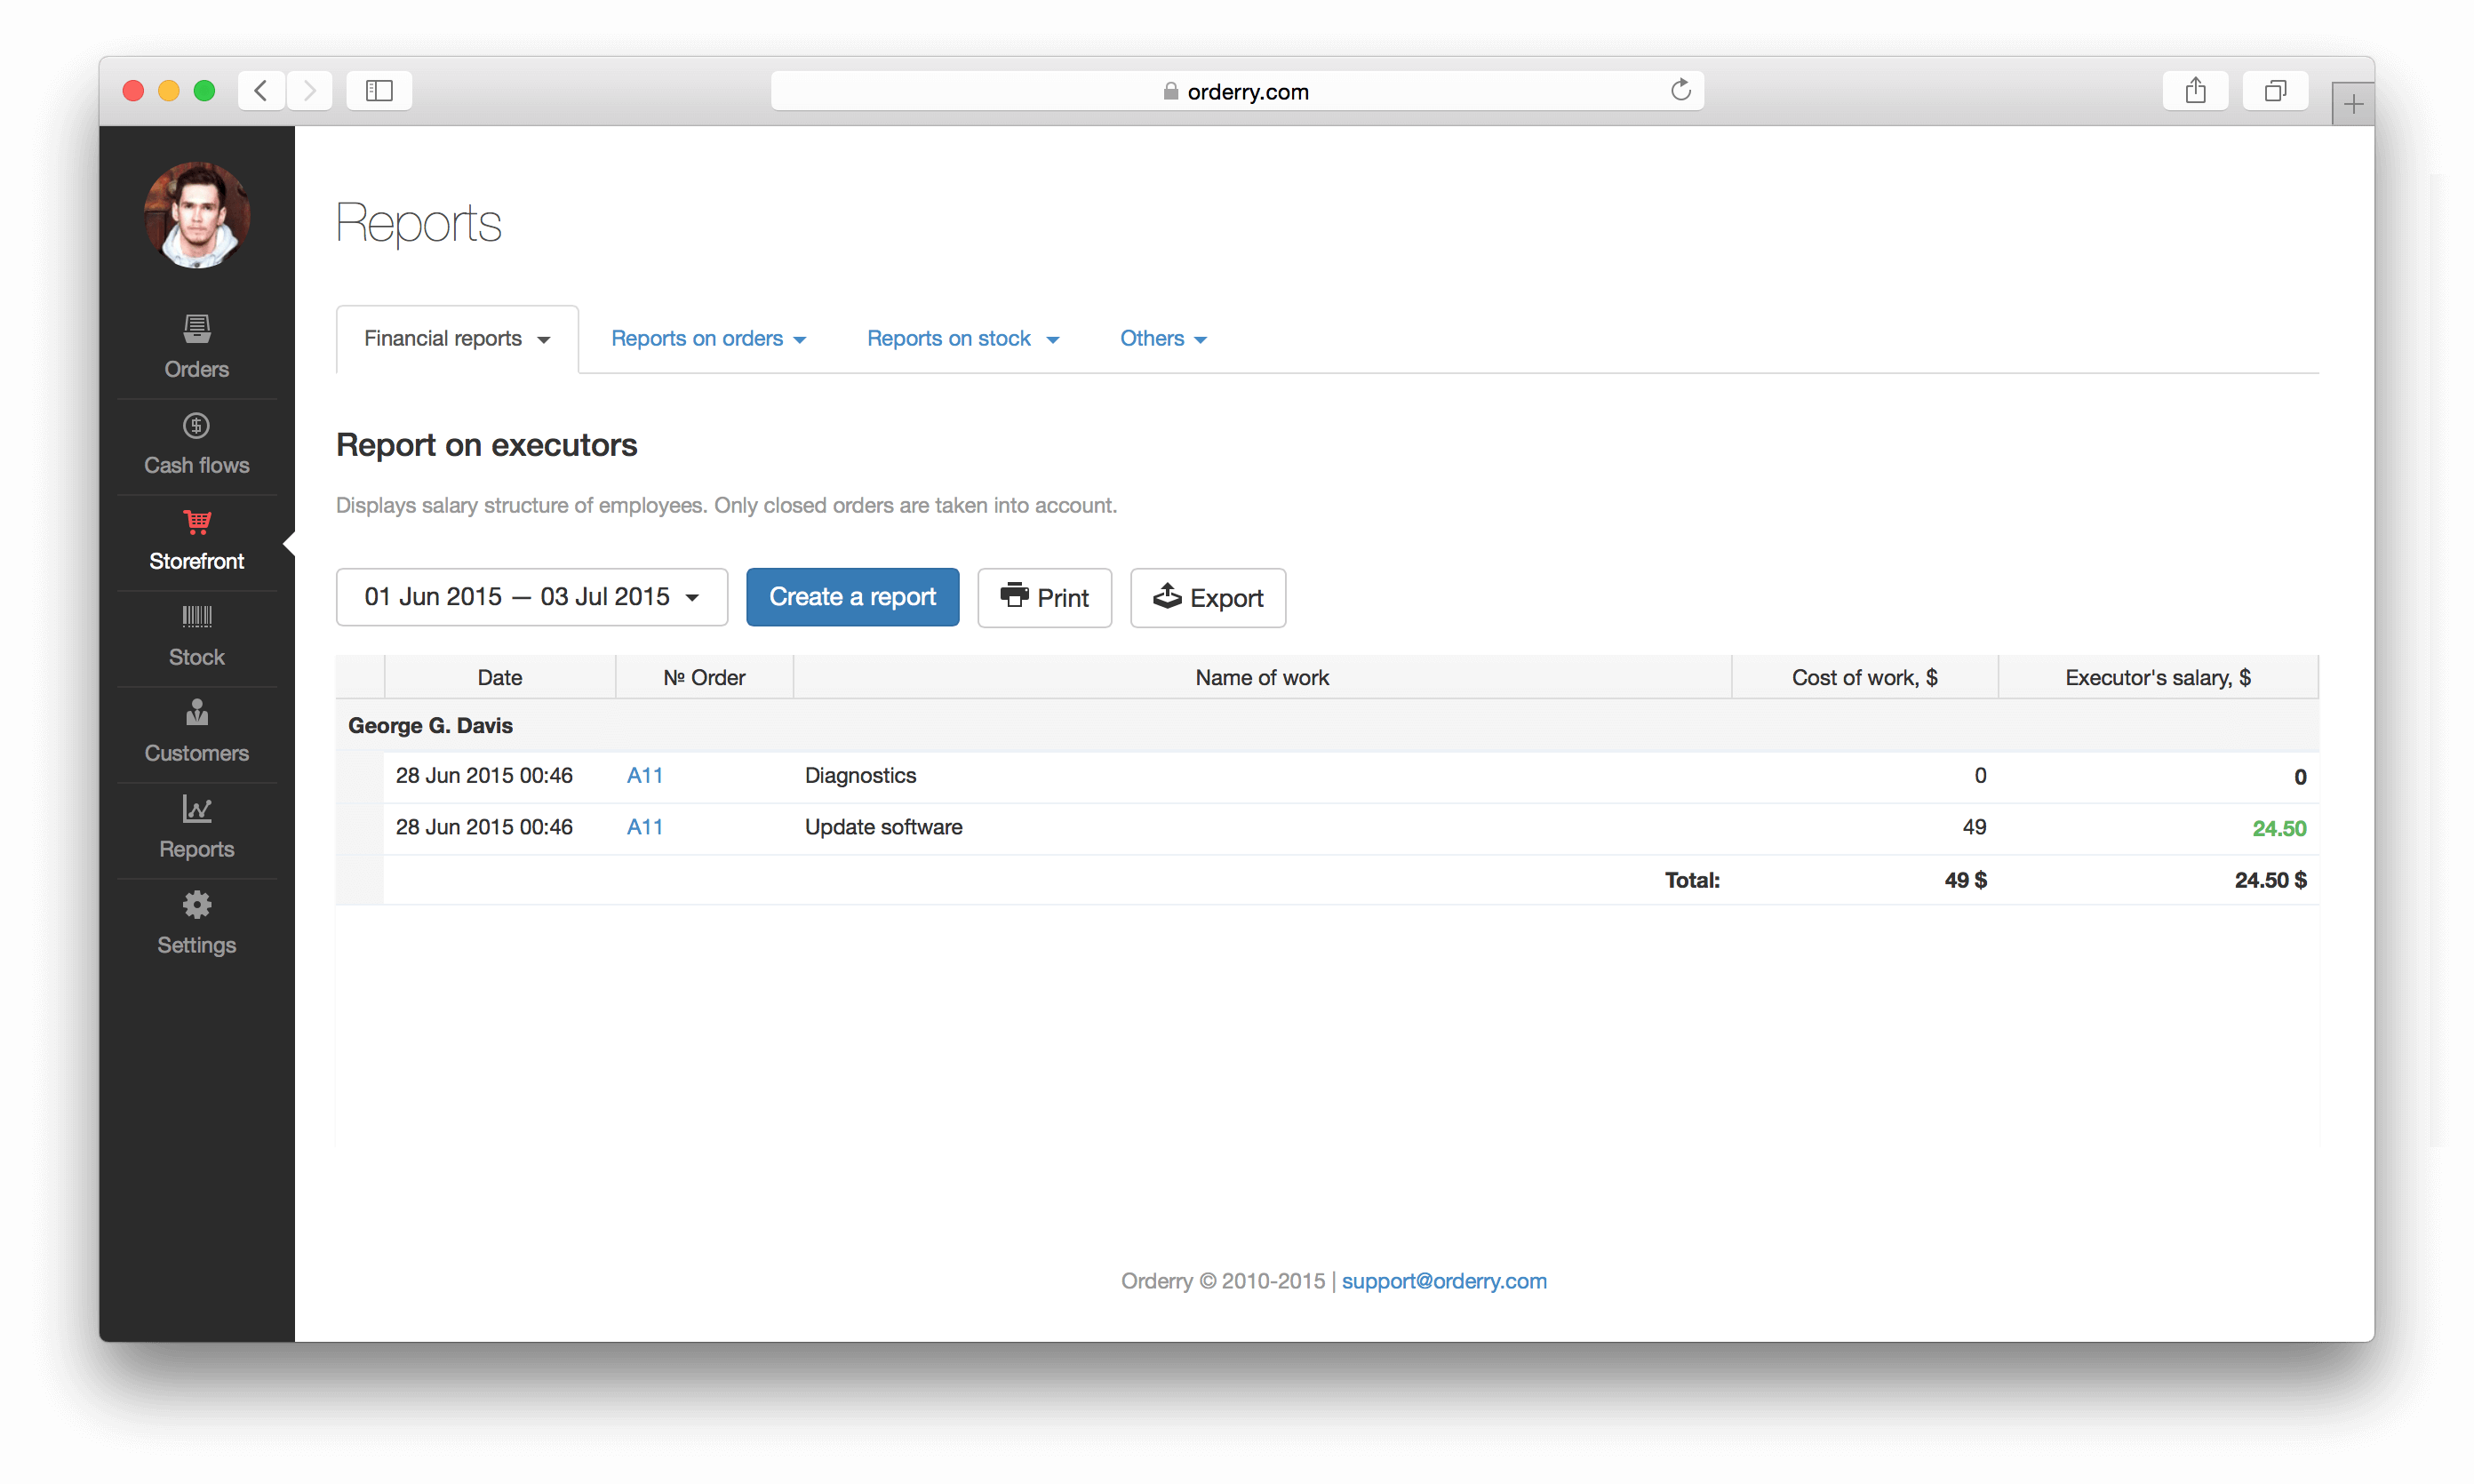Follow the support@orderry.com link

tap(1444, 1281)
